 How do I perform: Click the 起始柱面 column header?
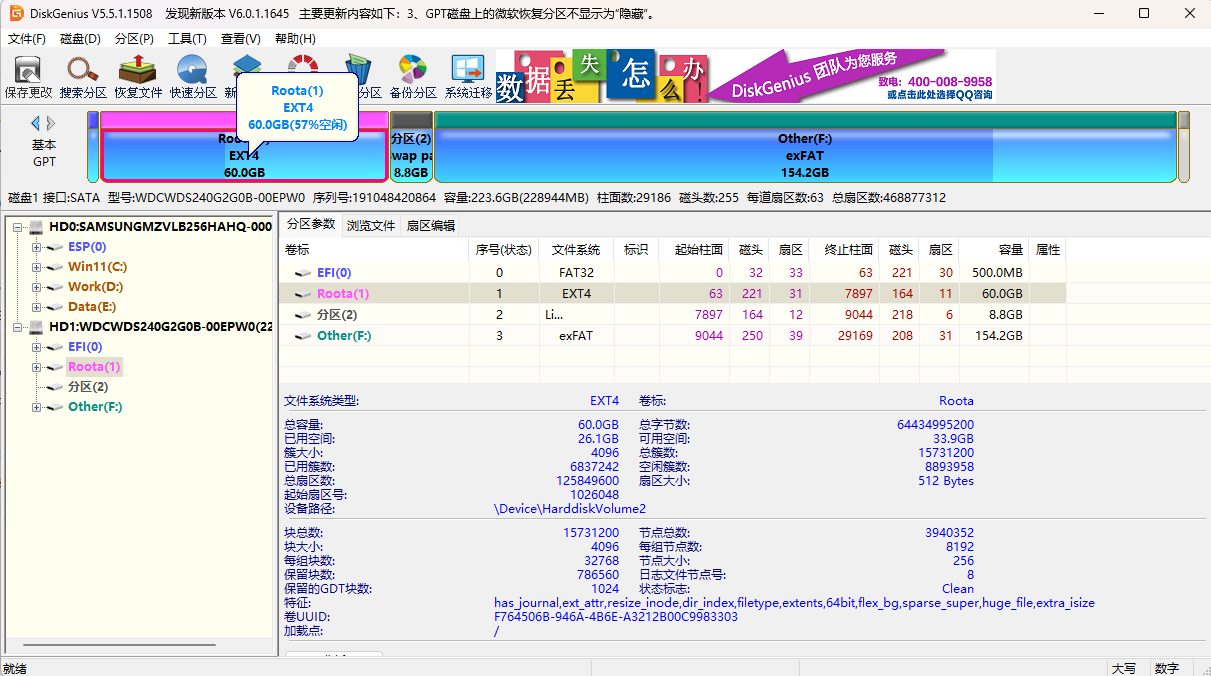693,250
